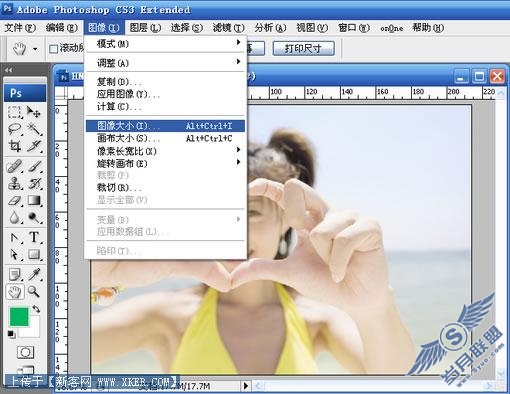Open the 分析 (A) menu

pyautogui.click(x=270, y=28)
